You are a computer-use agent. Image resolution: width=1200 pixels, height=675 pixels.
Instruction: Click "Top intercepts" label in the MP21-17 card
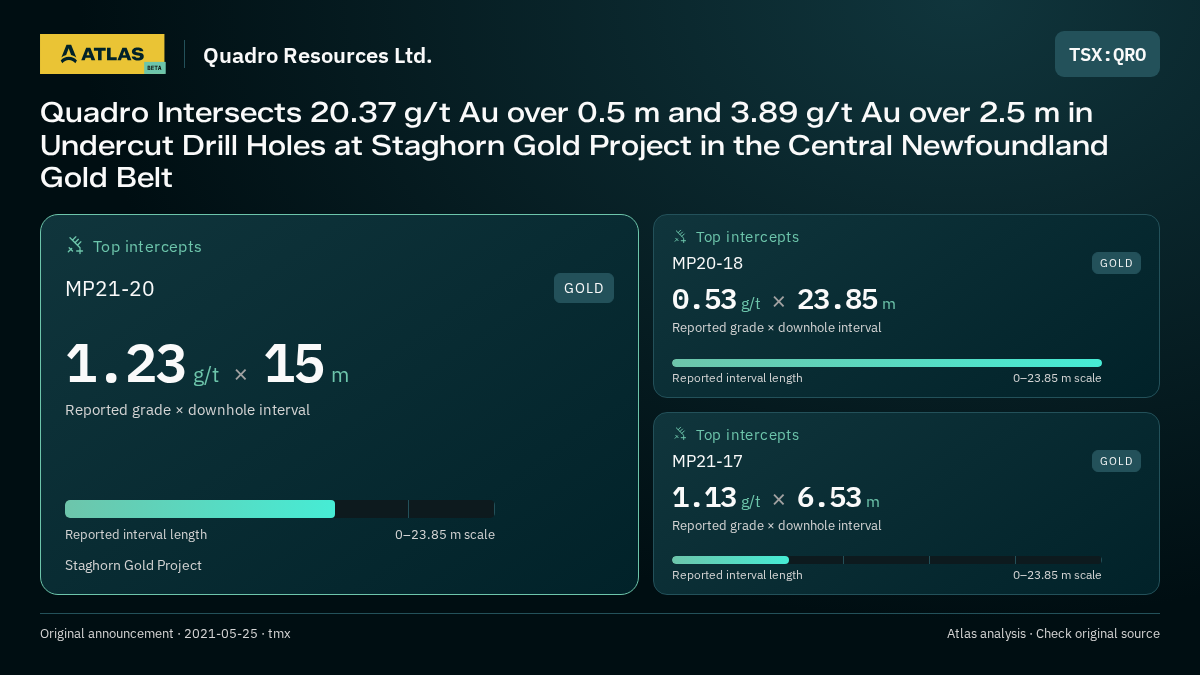(747, 435)
